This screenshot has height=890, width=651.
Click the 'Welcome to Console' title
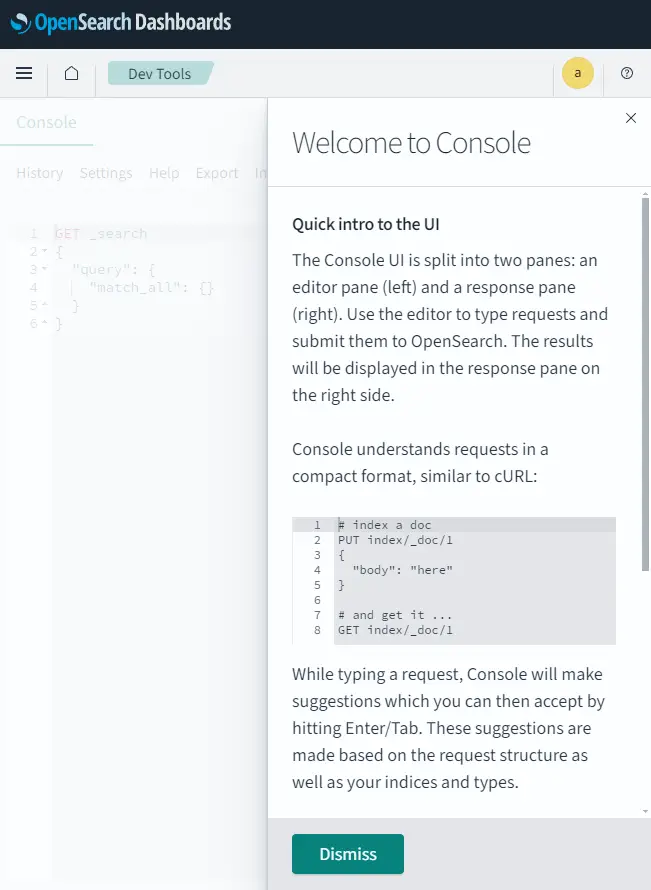(411, 143)
